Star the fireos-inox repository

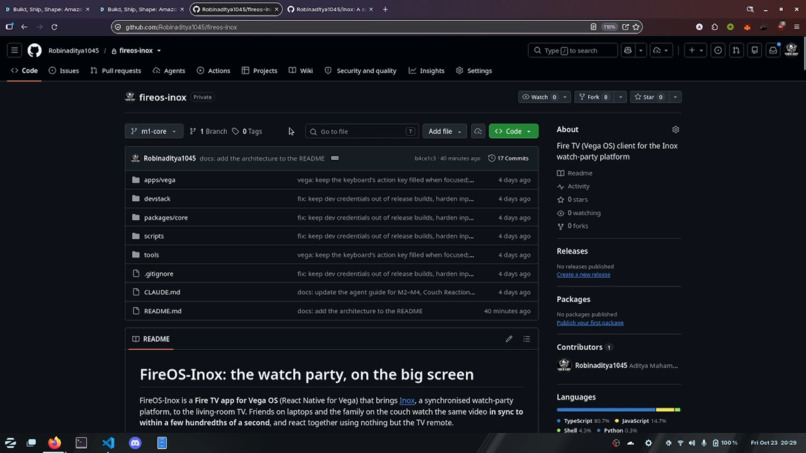[x=650, y=97]
